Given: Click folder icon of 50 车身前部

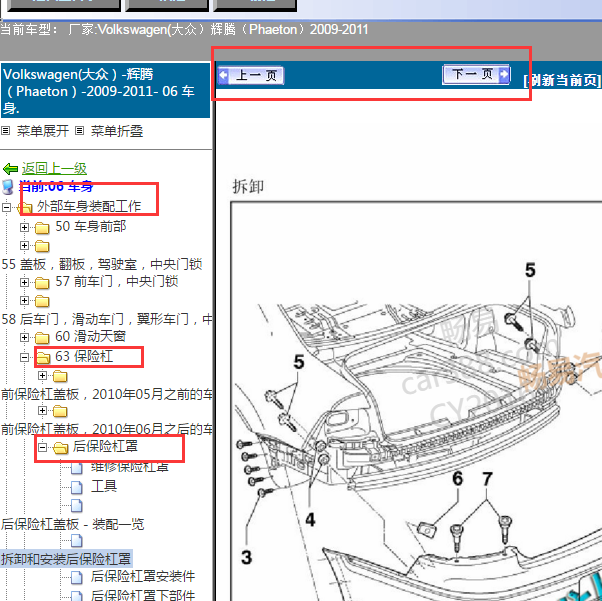Looking at the screenshot, I should 42,228.
